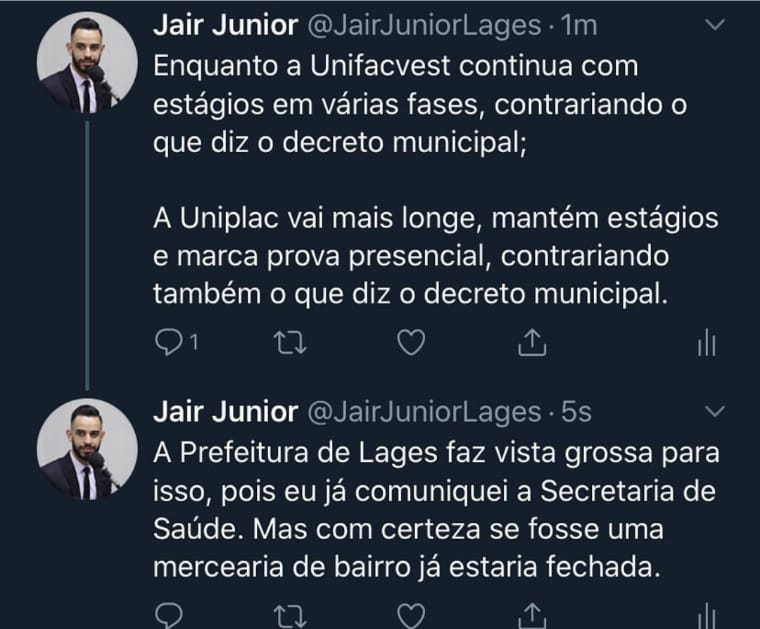
Task: Open the Jair Junior name on the first tweet
Action: (225, 26)
